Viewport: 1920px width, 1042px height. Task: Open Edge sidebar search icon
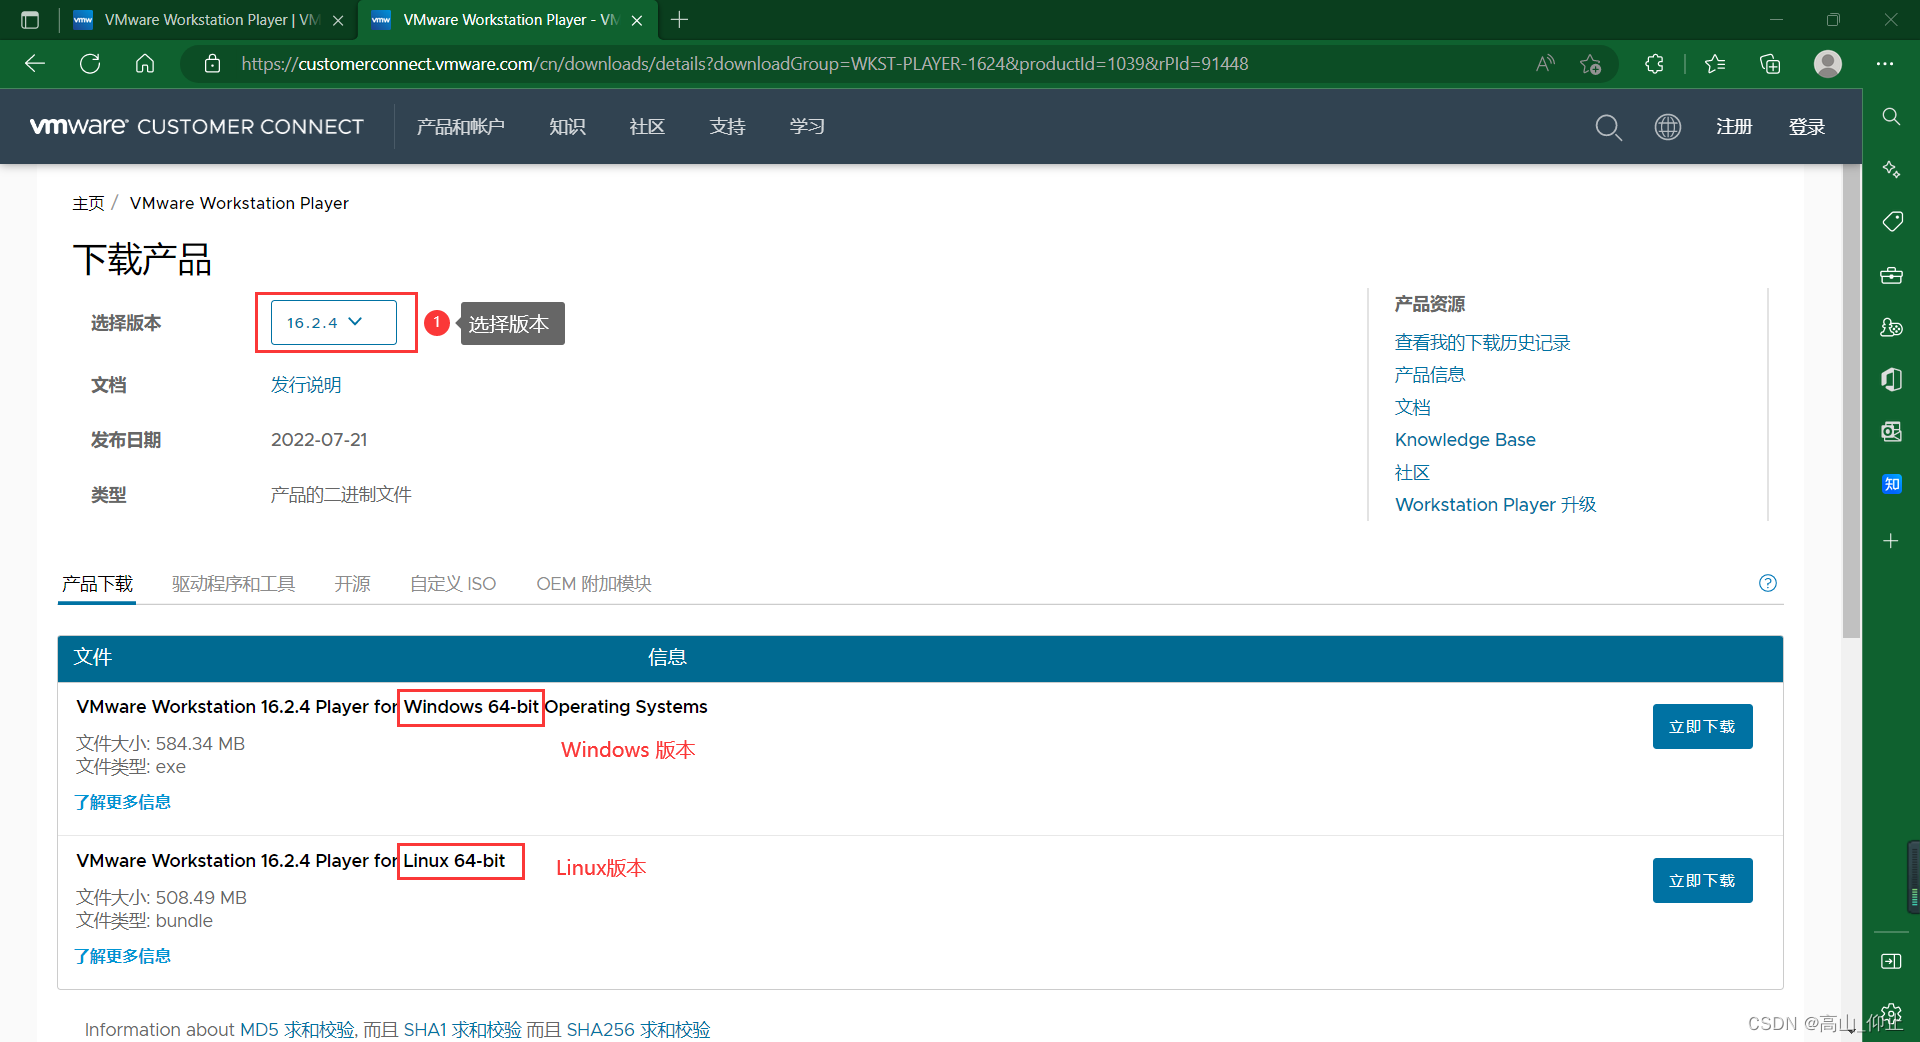click(x=1891, y=117)
